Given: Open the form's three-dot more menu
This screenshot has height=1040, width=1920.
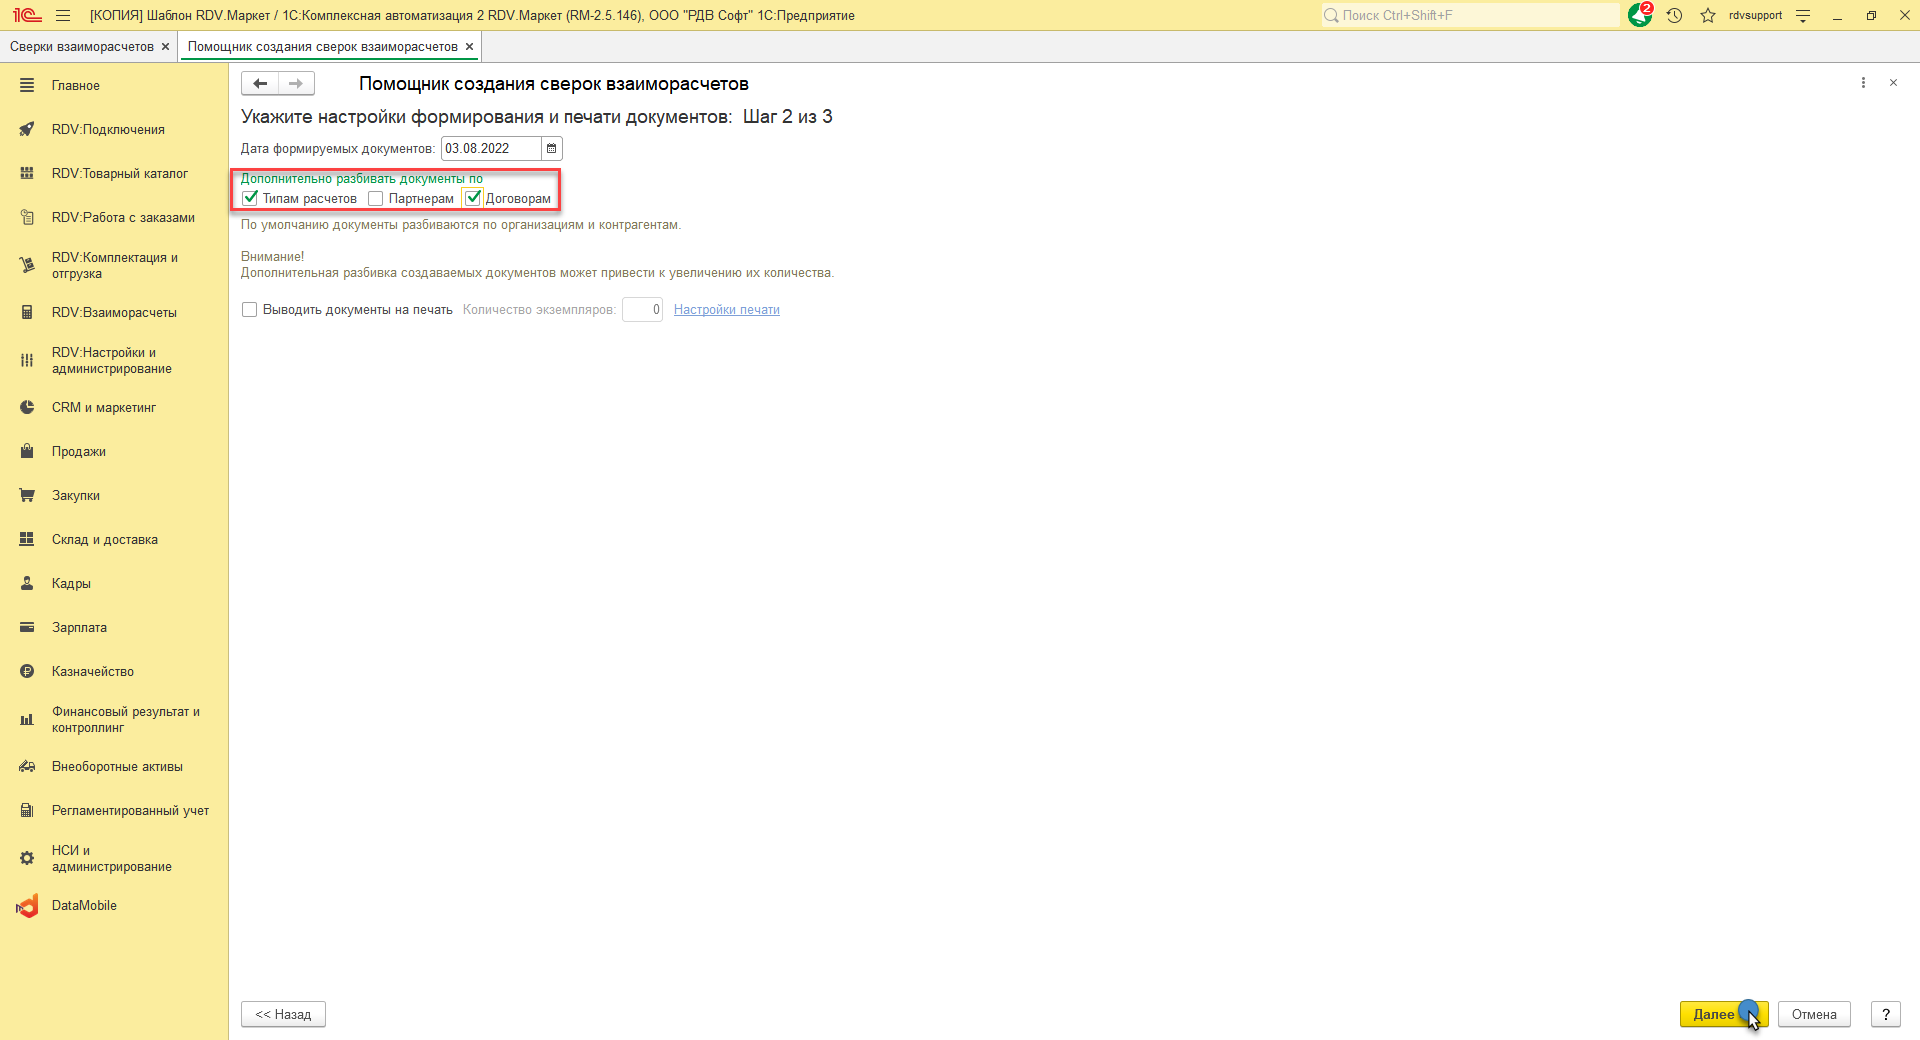Looking at the screenshot, I should tap(1863, 83).
